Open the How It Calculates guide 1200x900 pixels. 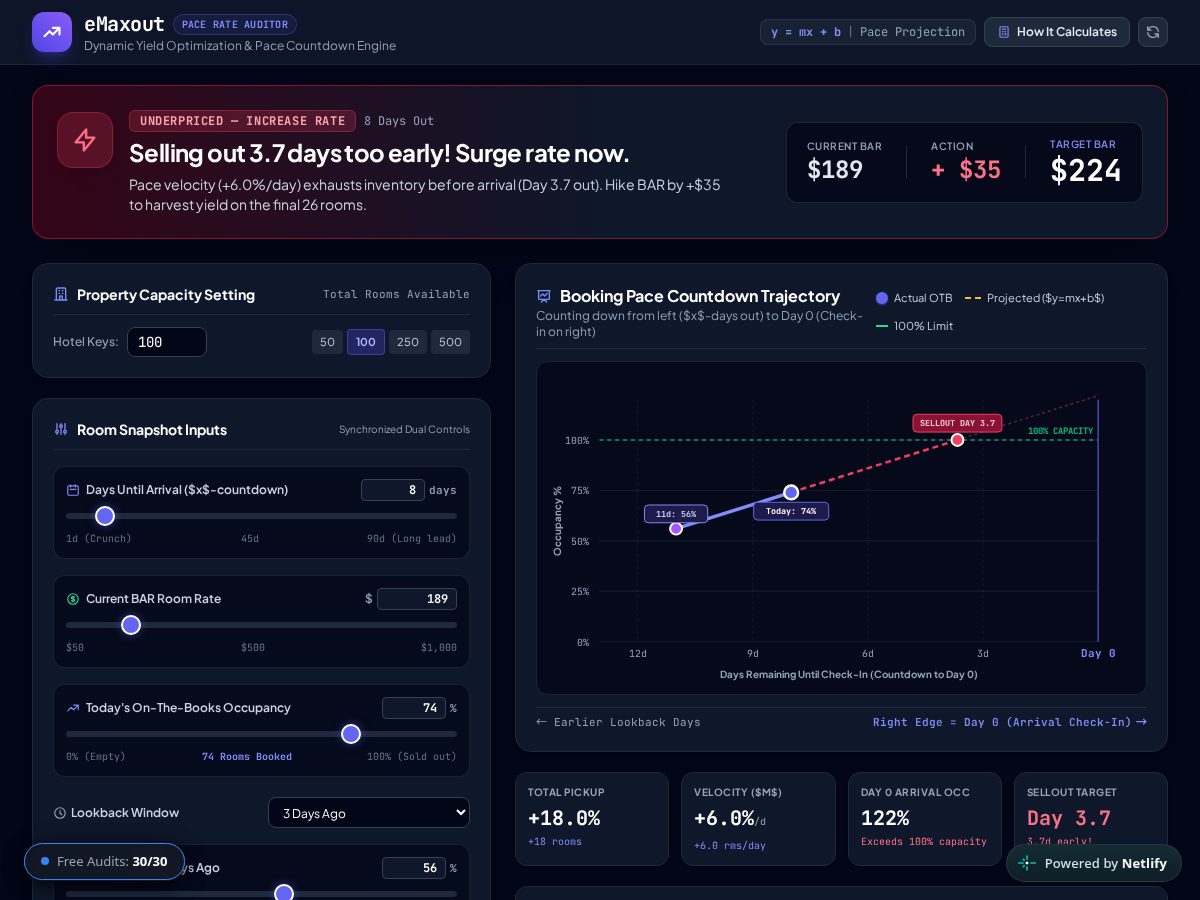pyautogui.click(x=1057, y=32)
